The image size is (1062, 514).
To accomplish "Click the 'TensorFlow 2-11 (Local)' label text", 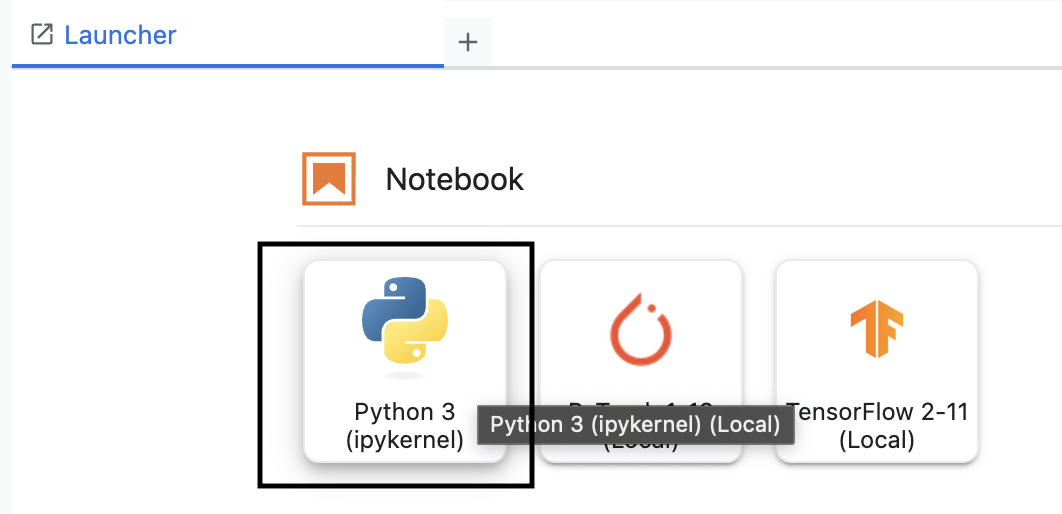I will 877,425.
